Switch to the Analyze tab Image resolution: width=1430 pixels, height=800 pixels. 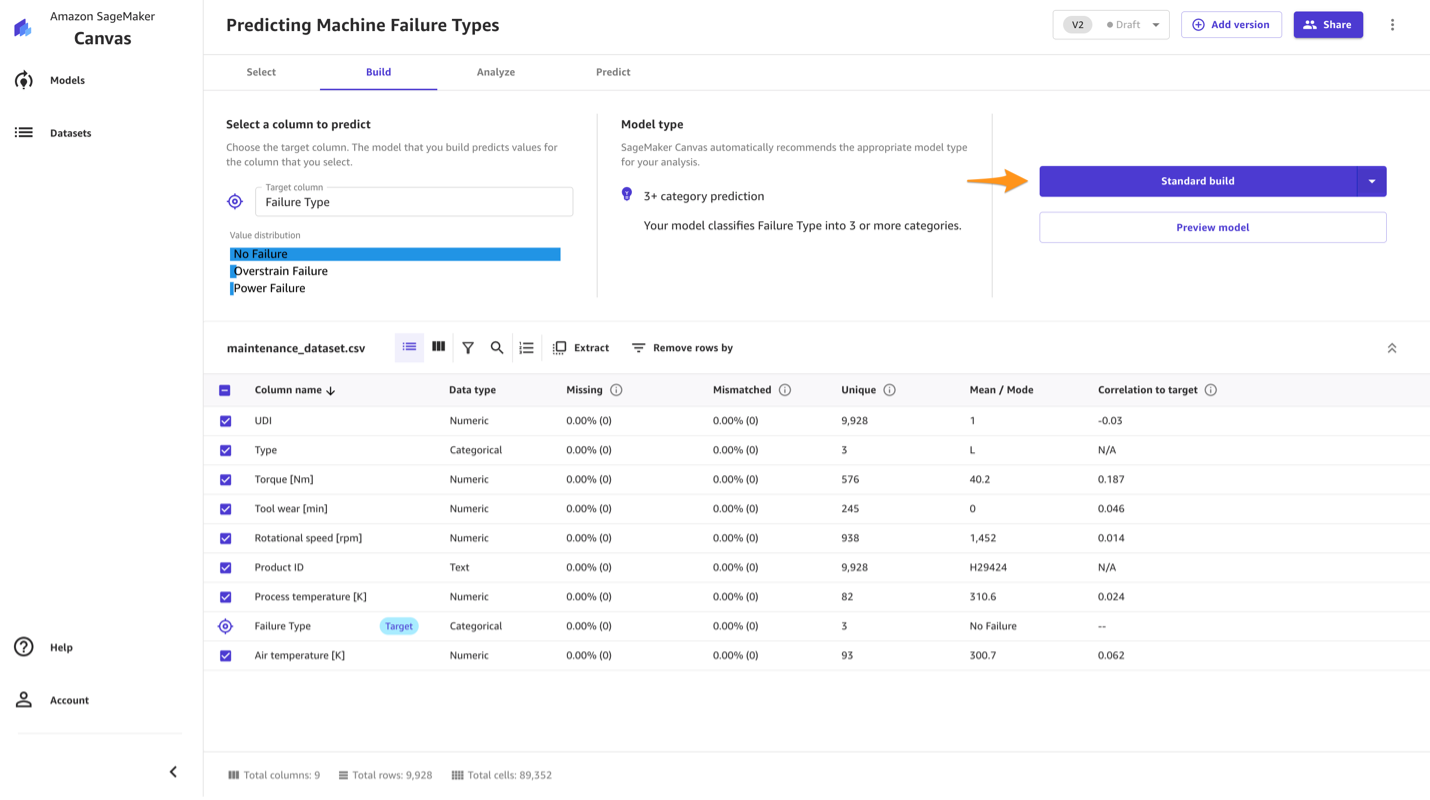[x=495, y=72]
